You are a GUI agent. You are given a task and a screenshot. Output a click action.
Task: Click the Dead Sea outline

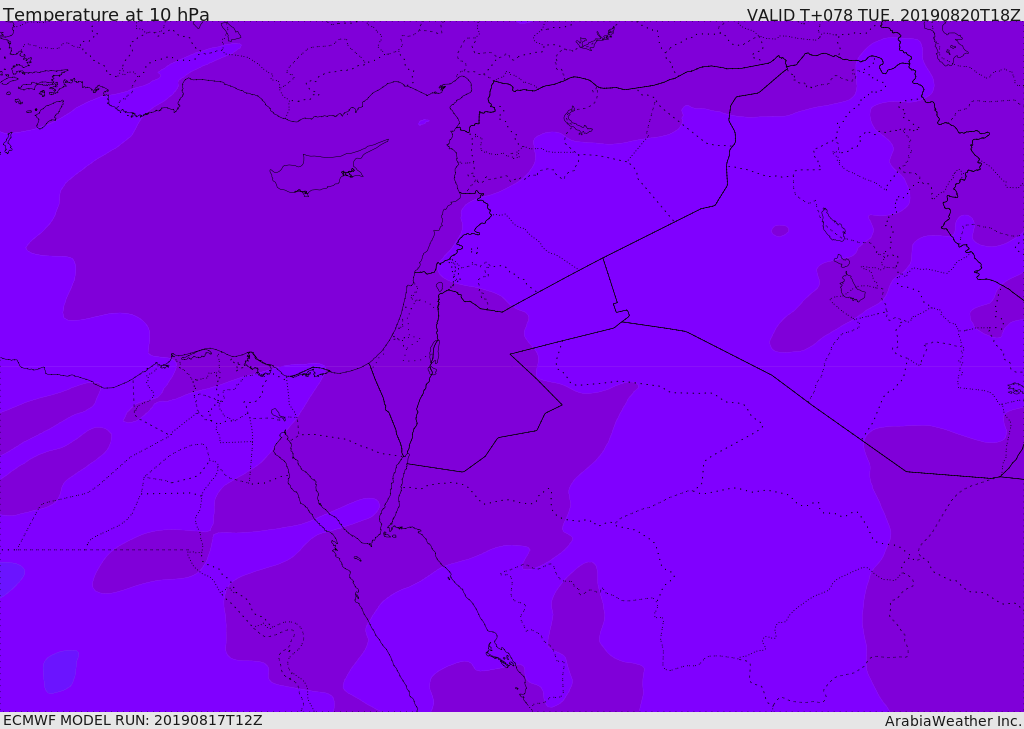click(434, 354)
